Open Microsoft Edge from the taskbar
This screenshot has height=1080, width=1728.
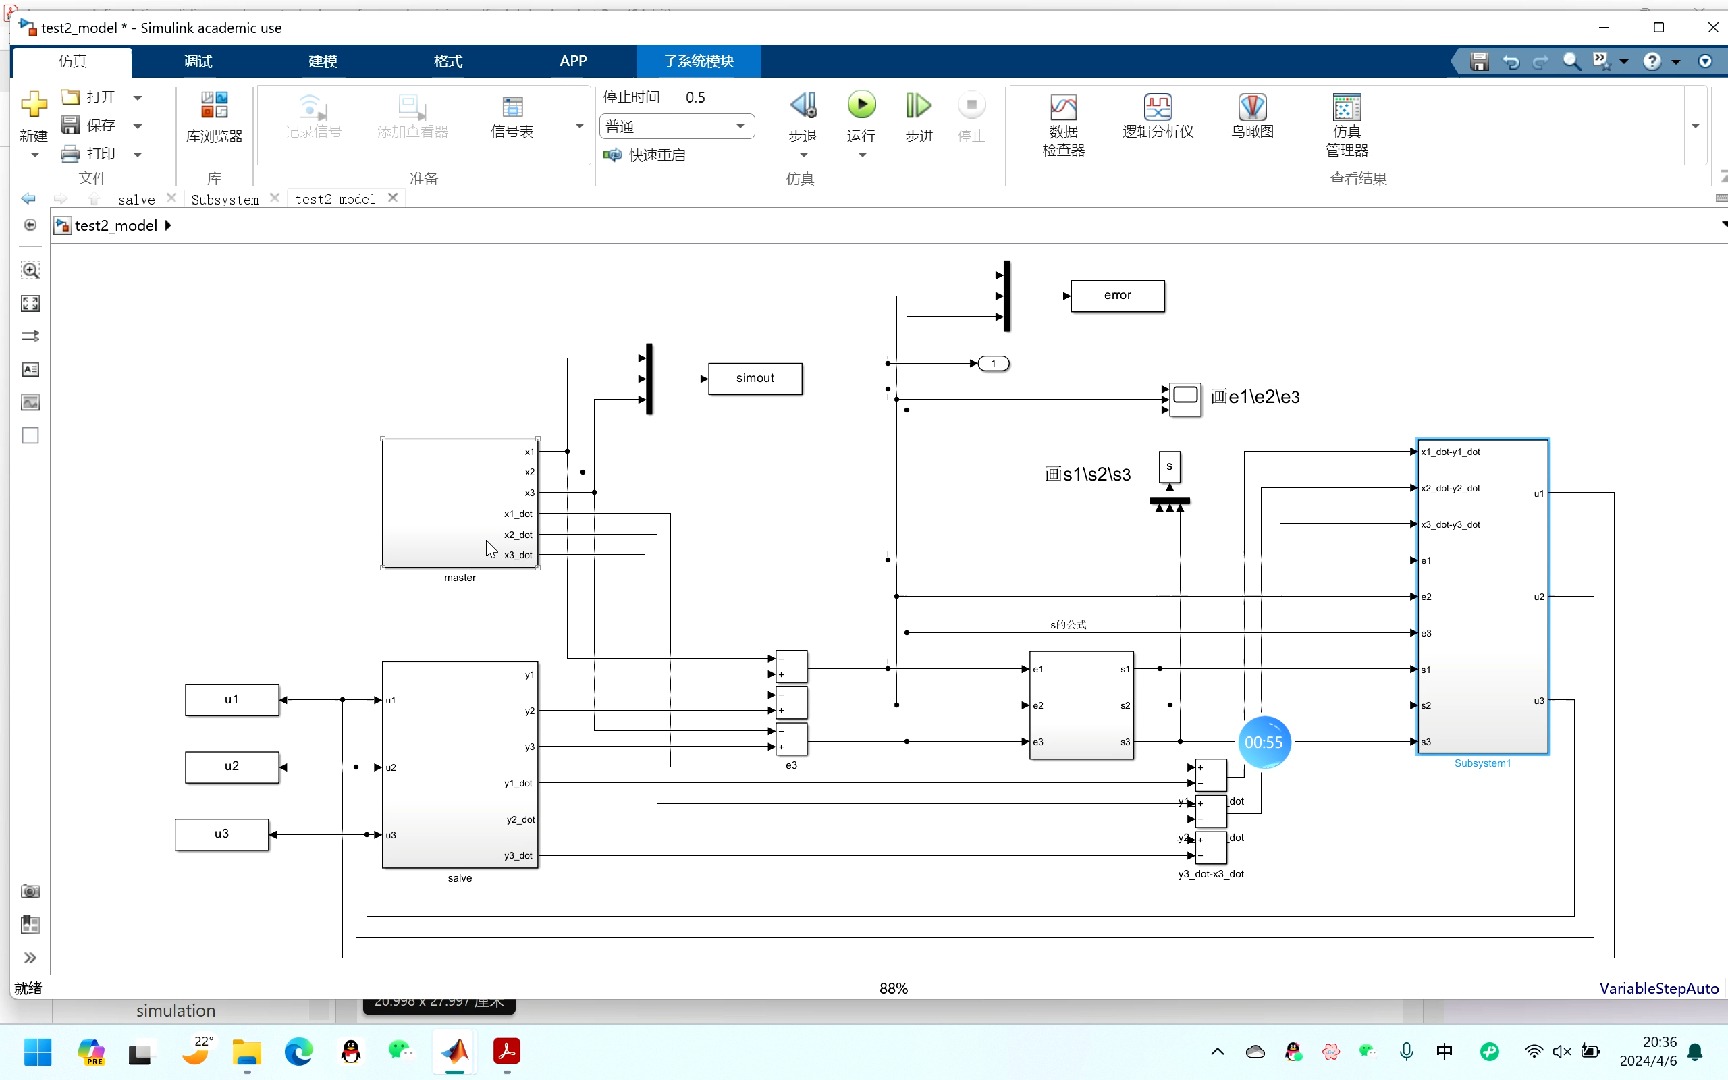299,1052
